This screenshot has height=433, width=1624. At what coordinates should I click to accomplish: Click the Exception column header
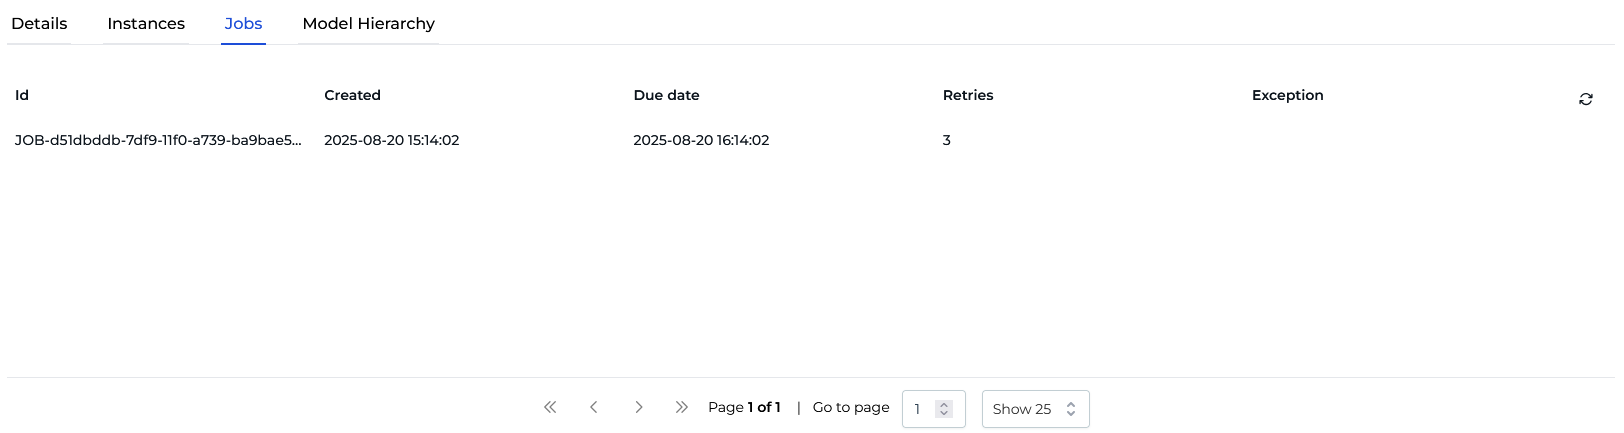pos(1287,95)
